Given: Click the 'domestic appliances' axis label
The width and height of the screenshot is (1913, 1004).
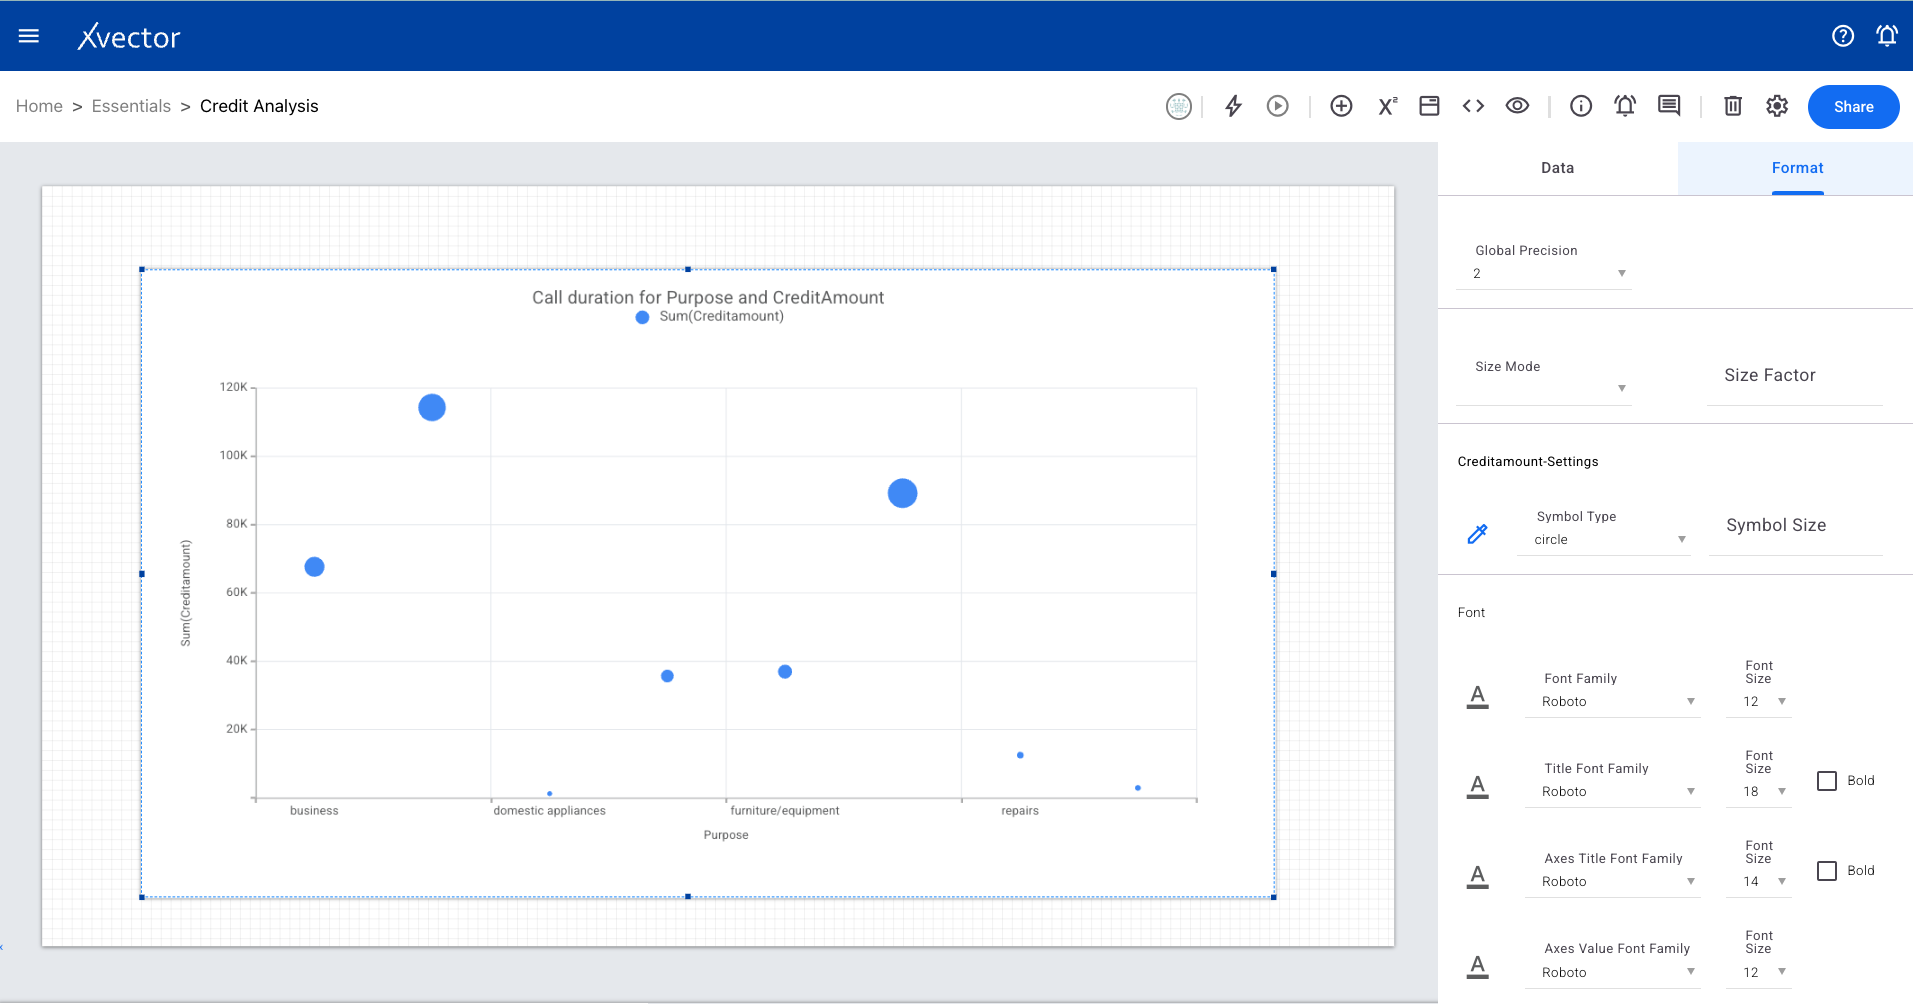Looking at the screenshot, I should click(549, 811).
